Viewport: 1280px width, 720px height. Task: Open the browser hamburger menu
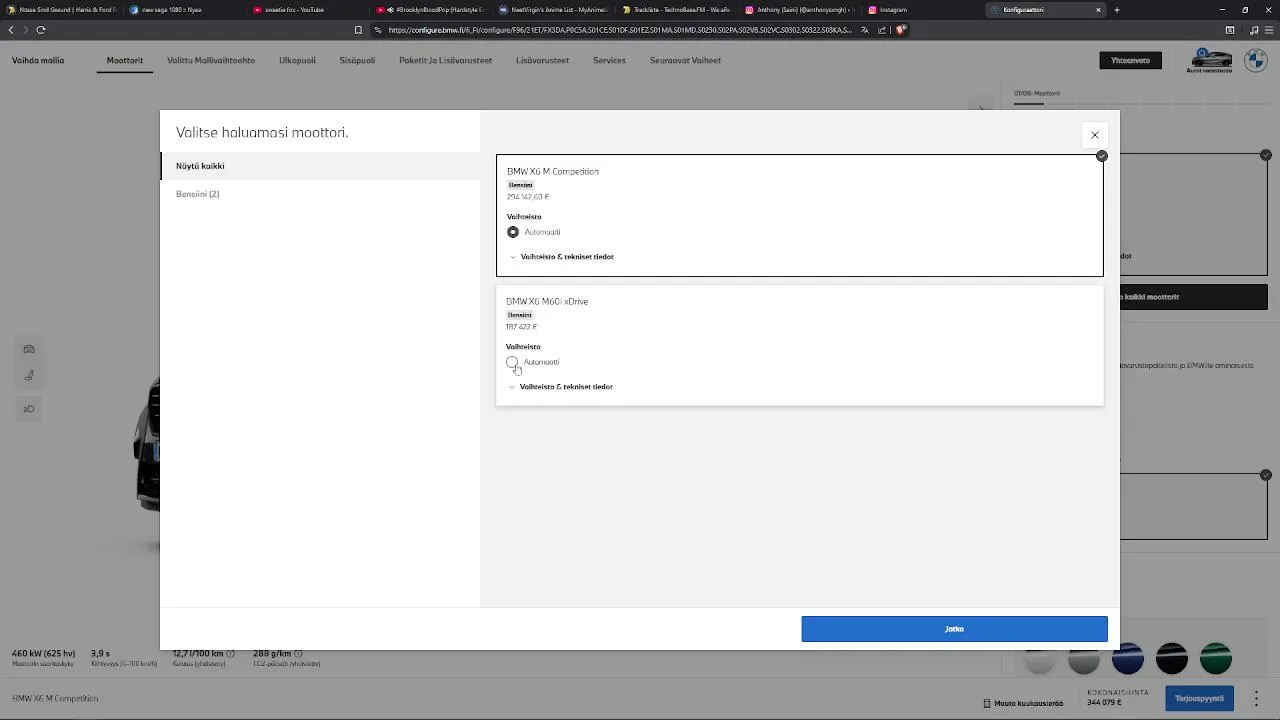pyautogui.click(x=1269, y=30)
